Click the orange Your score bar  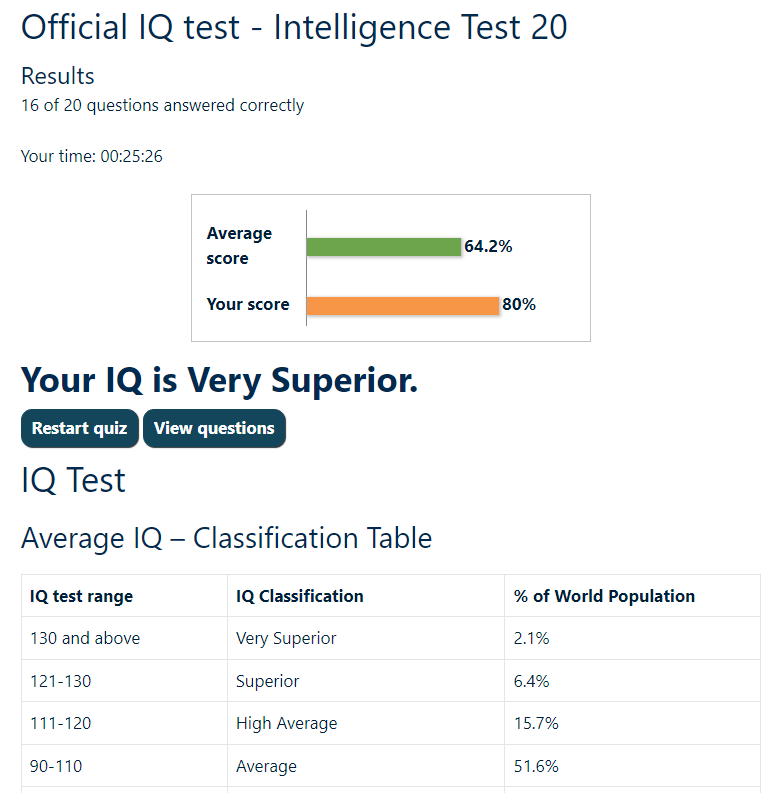402,305
